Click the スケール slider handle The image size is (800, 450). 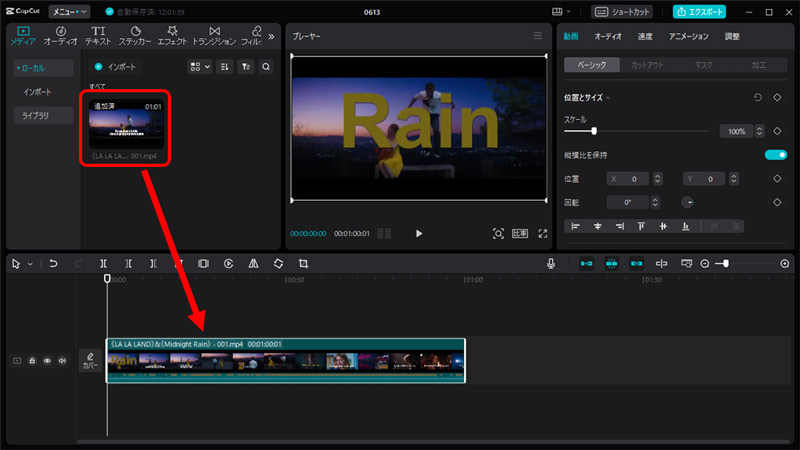pos(594,131)
